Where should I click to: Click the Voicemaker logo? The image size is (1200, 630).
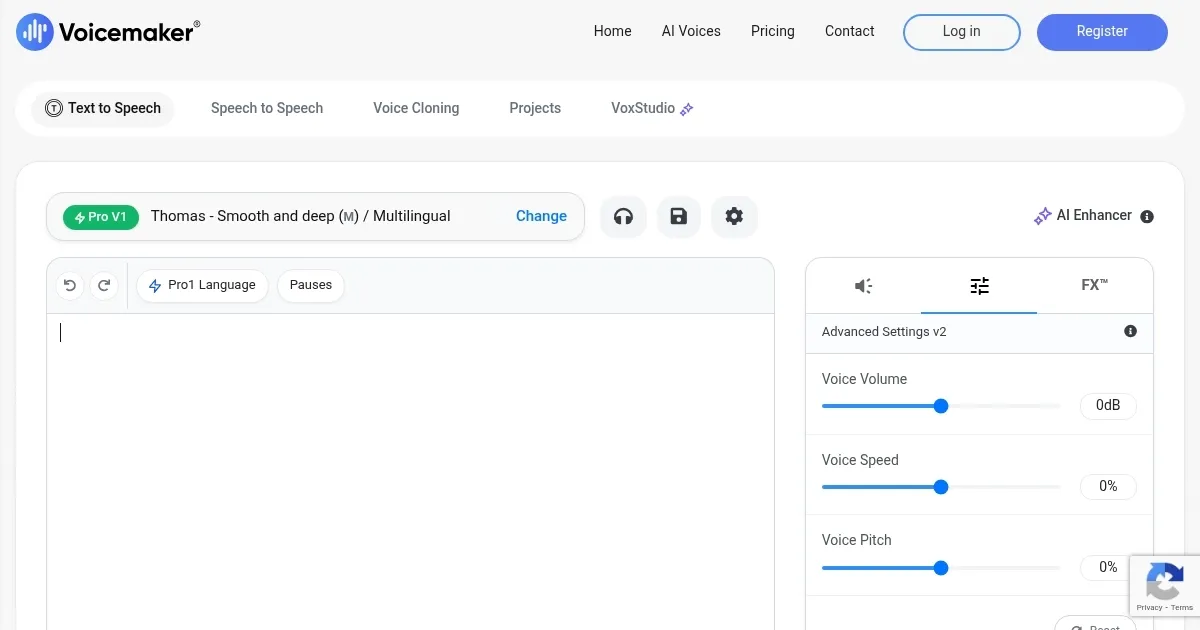coord(108,32)
